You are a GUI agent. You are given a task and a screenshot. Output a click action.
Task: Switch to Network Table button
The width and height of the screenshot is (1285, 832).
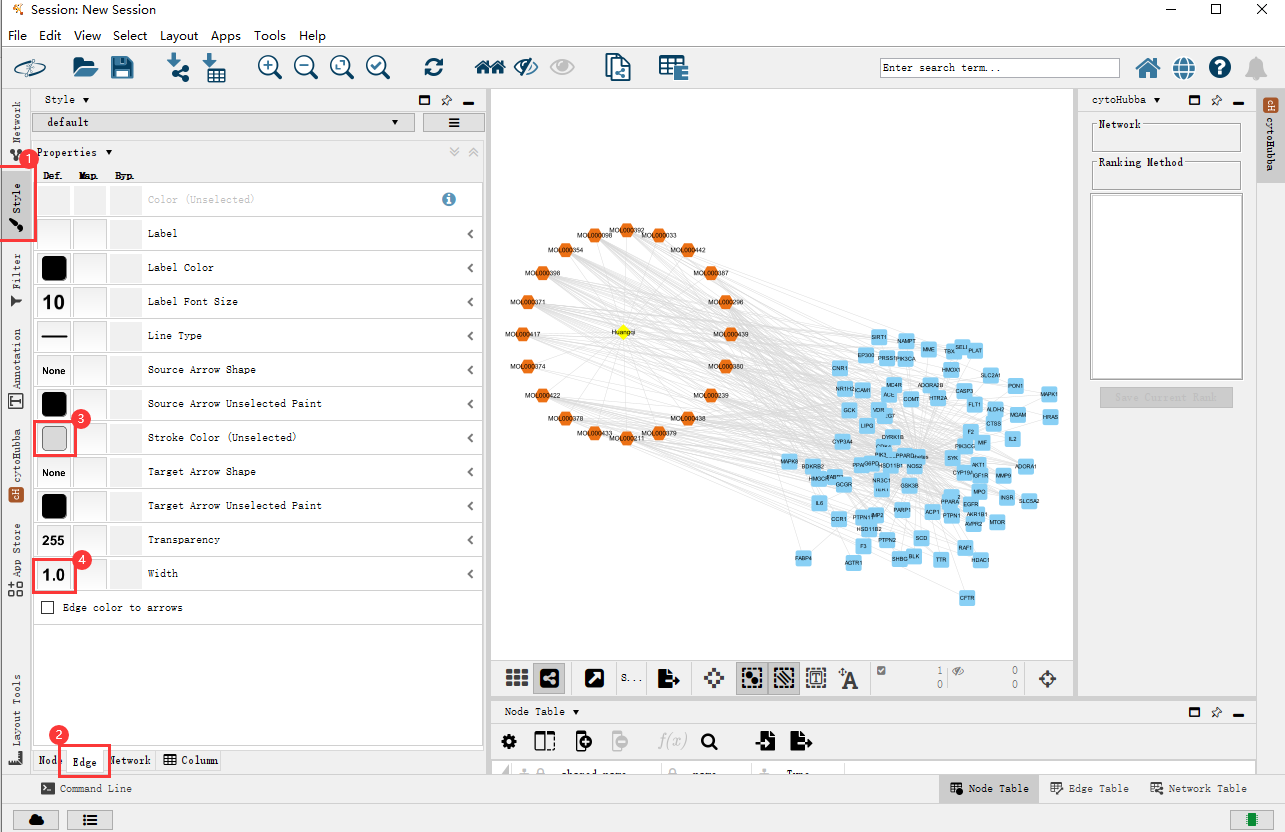click(1198, 788)
